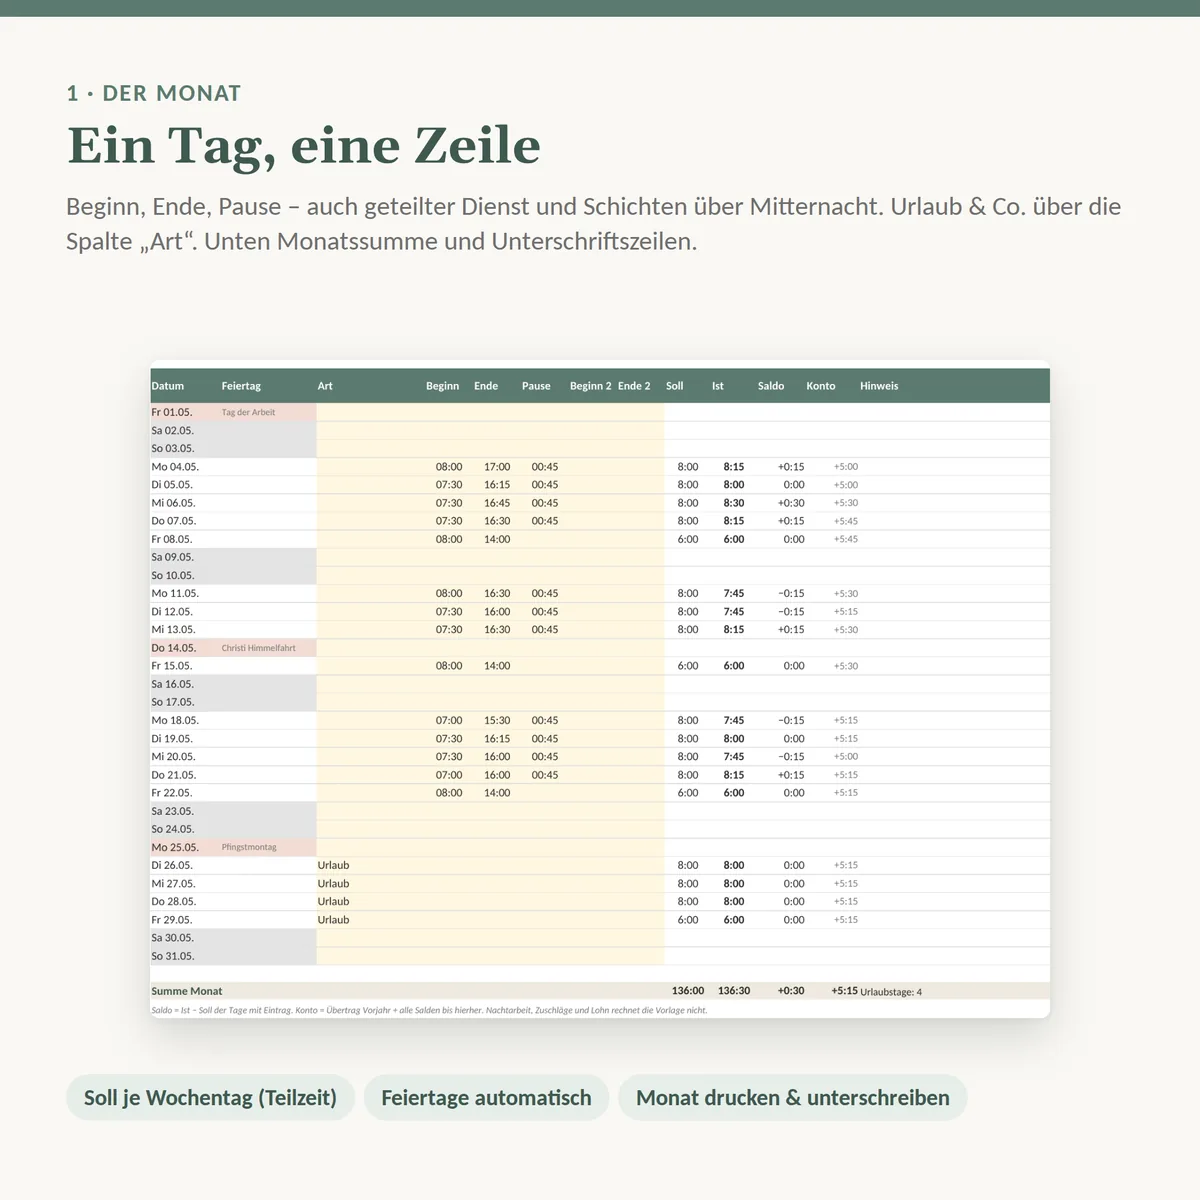1200x1200 pixels.
Task: Click Saldo '+0:30' on Mi 06.05.
Action: tap(791, 503)
